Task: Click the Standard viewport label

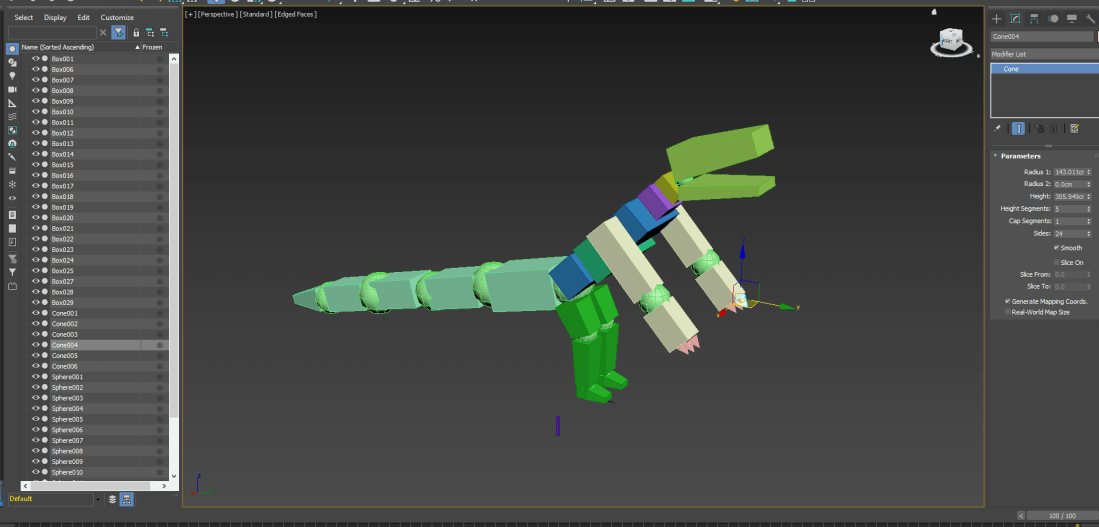Action: pyautogui.click(x=255, y=14)
